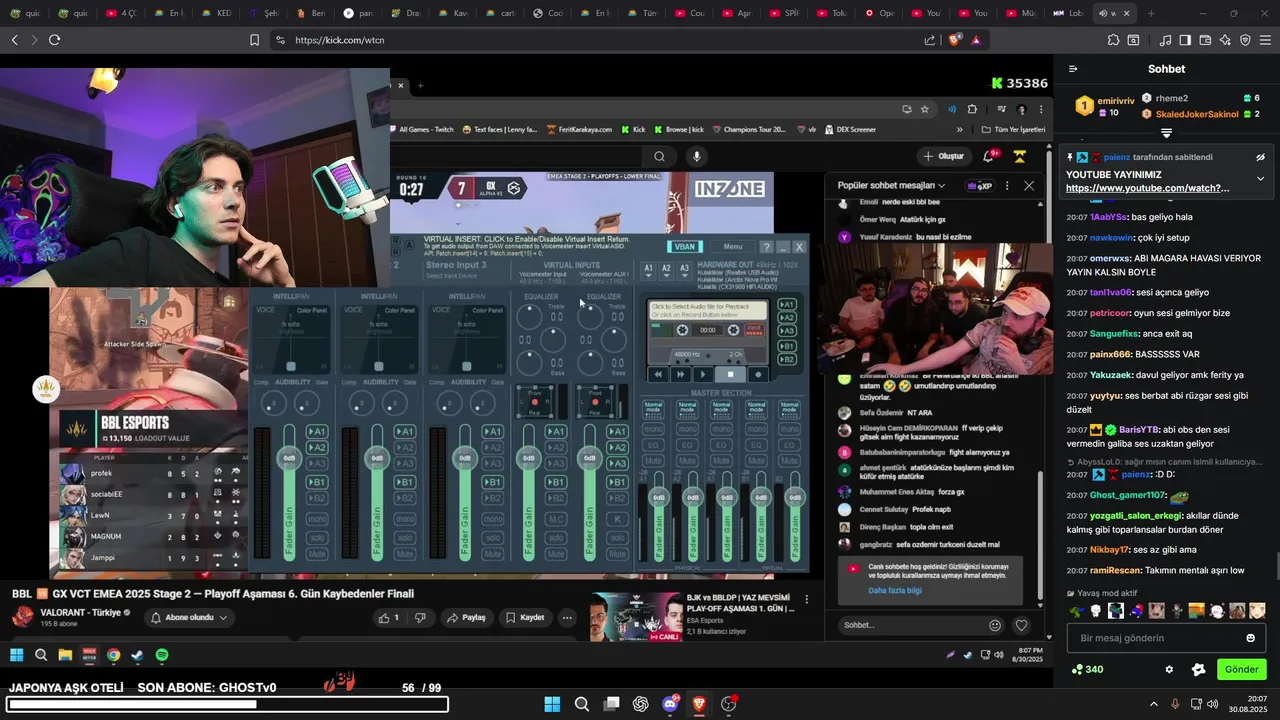Open Hardware Out A2 device selector
Screen dimensions: 1280x720
pyautogui.click(x=666, y=269)
